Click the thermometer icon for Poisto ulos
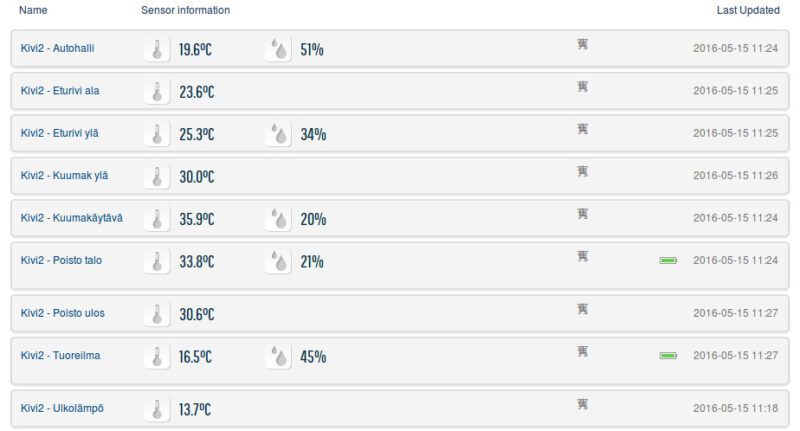 tap(156, 314)
